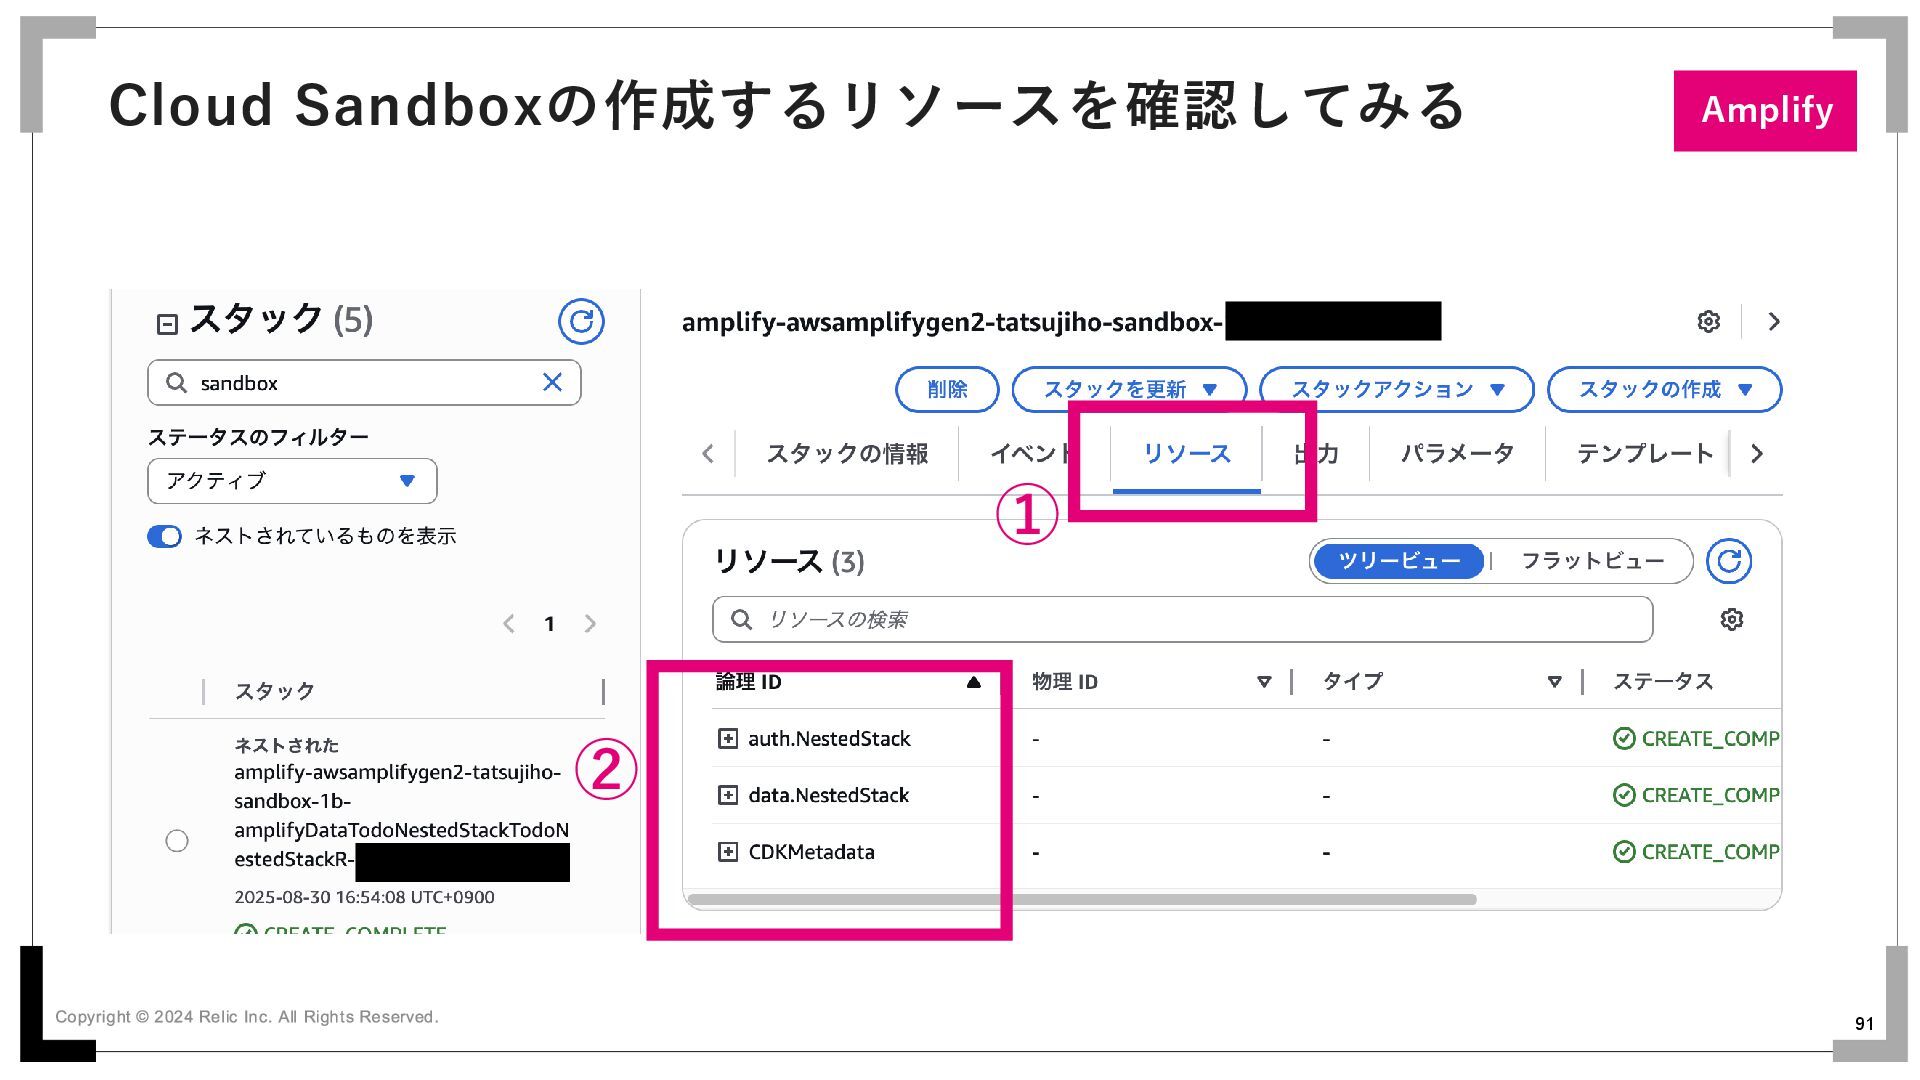
Task: Switch to the スタックの情報 tab
Action: (847, 454)
